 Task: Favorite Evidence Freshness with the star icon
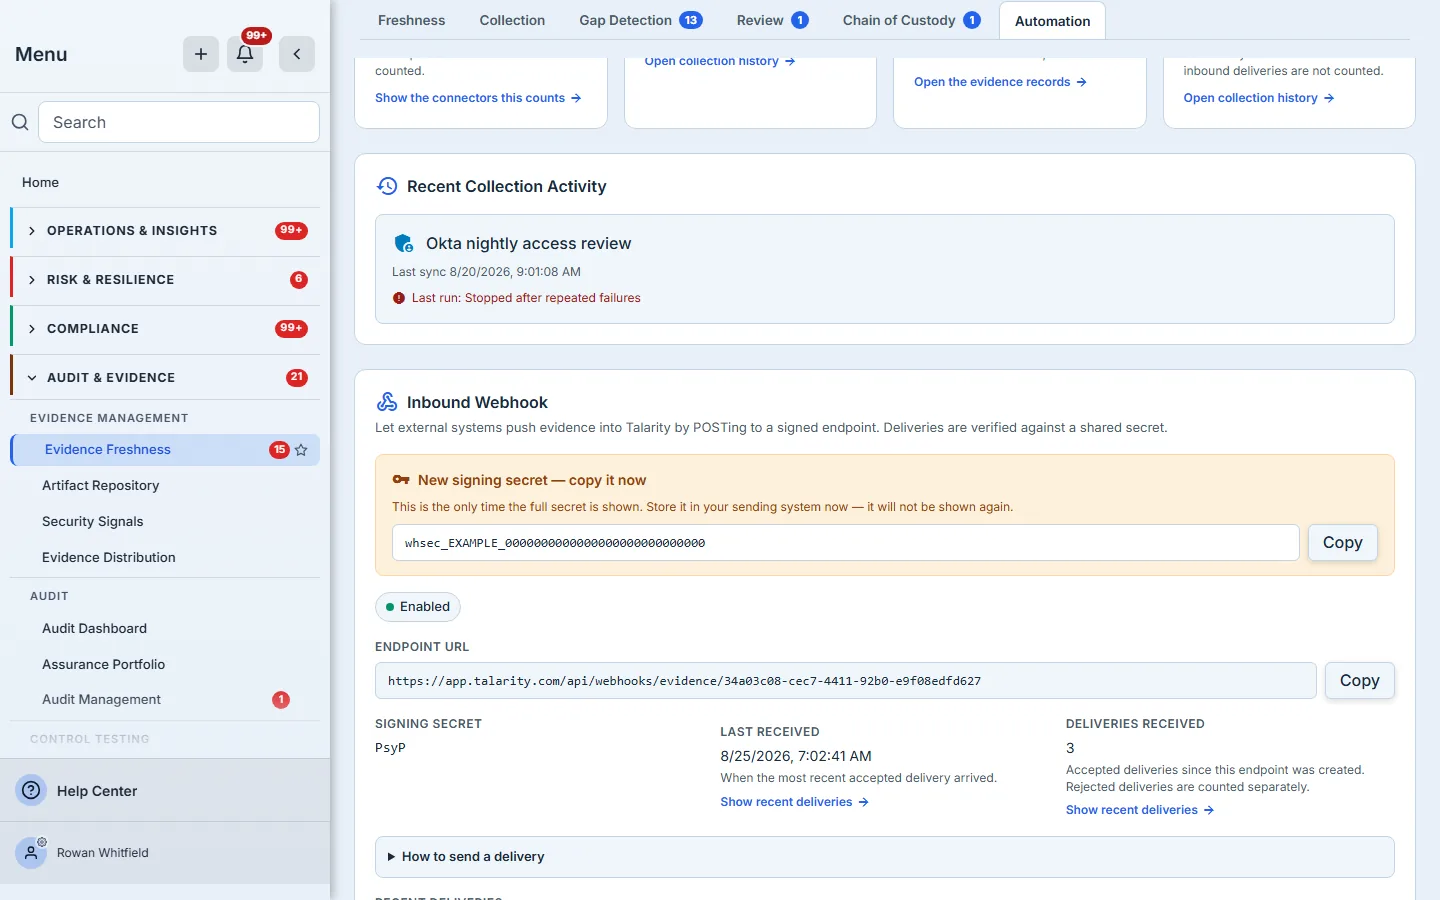(301, 450)
